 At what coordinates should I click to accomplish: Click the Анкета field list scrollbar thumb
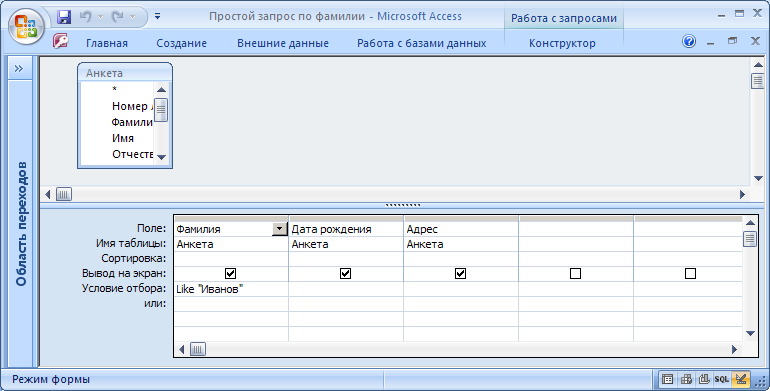161,110
